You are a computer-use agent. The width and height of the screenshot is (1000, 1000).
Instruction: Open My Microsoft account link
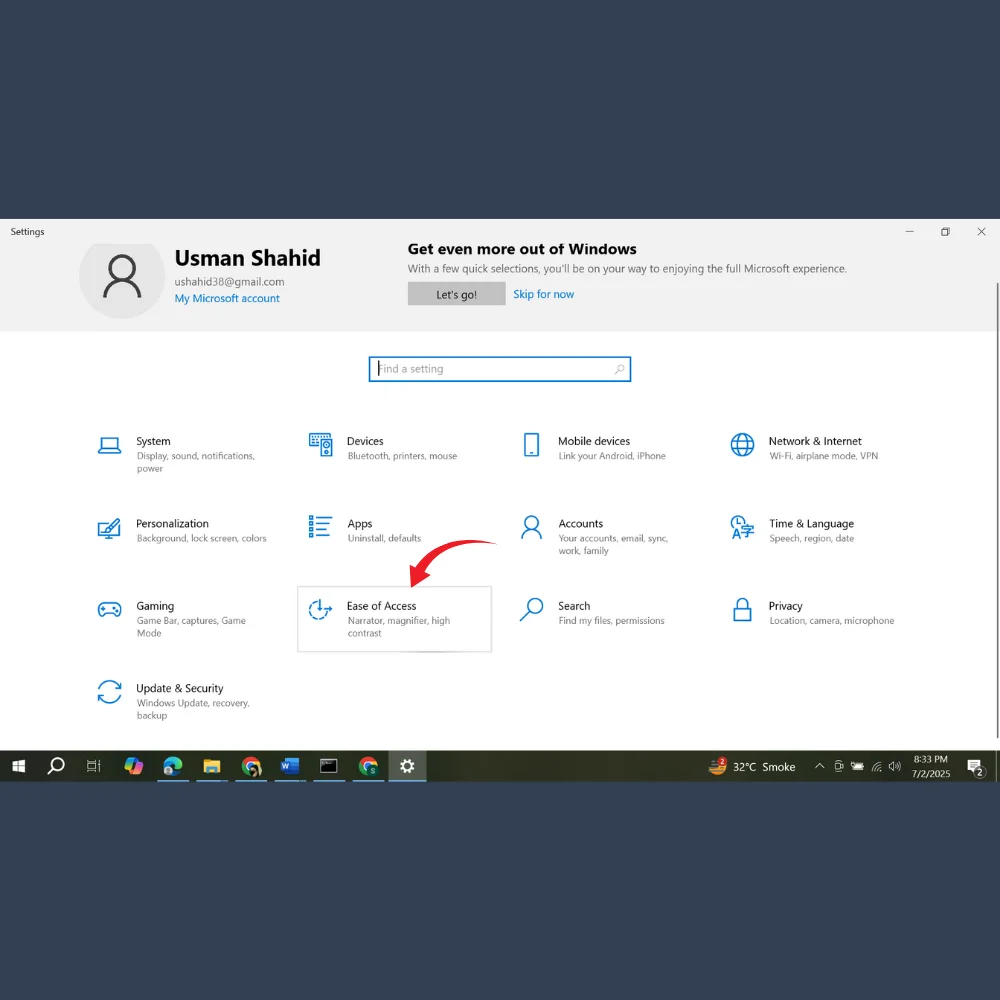(227, 298)
